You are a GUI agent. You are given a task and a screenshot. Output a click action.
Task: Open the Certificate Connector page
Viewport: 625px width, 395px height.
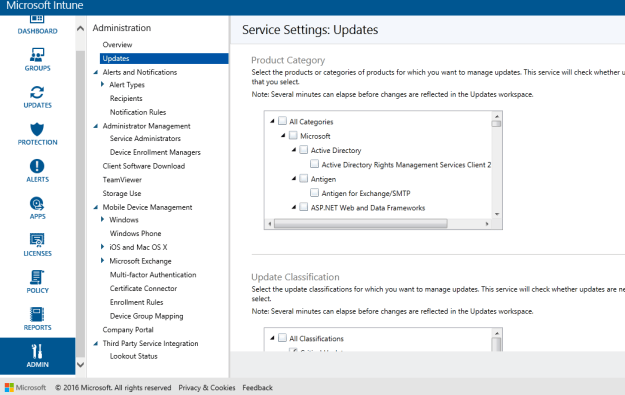click(143, 288)
